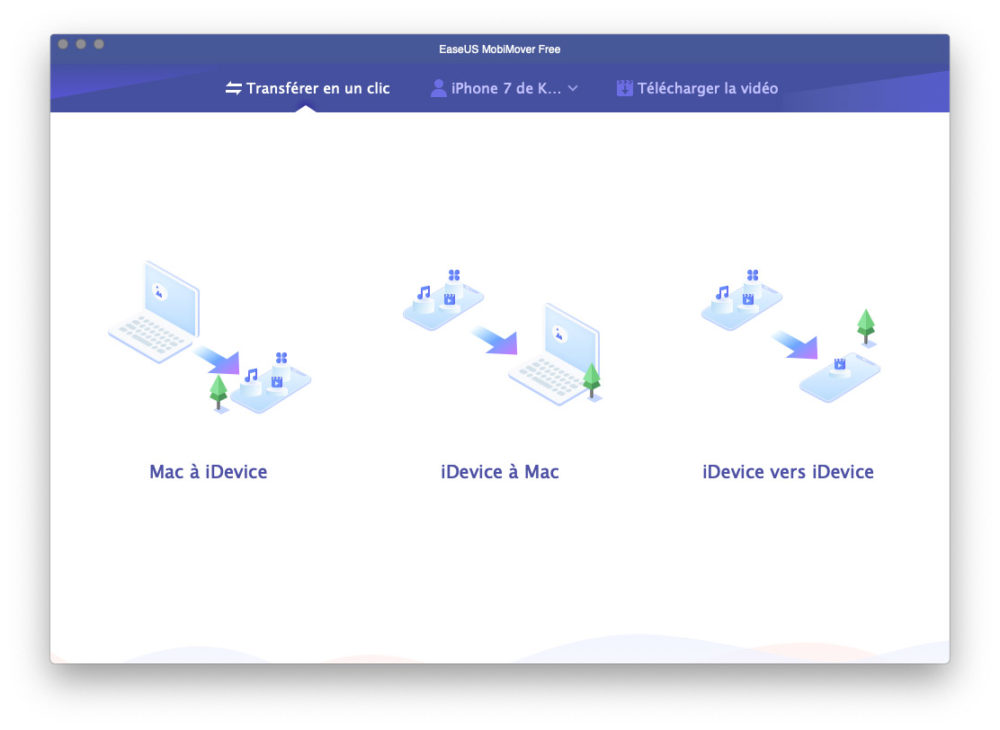Select the iDevice vers iDevice label
Viewport: 1000px width, 730px height.
(788, 472)
